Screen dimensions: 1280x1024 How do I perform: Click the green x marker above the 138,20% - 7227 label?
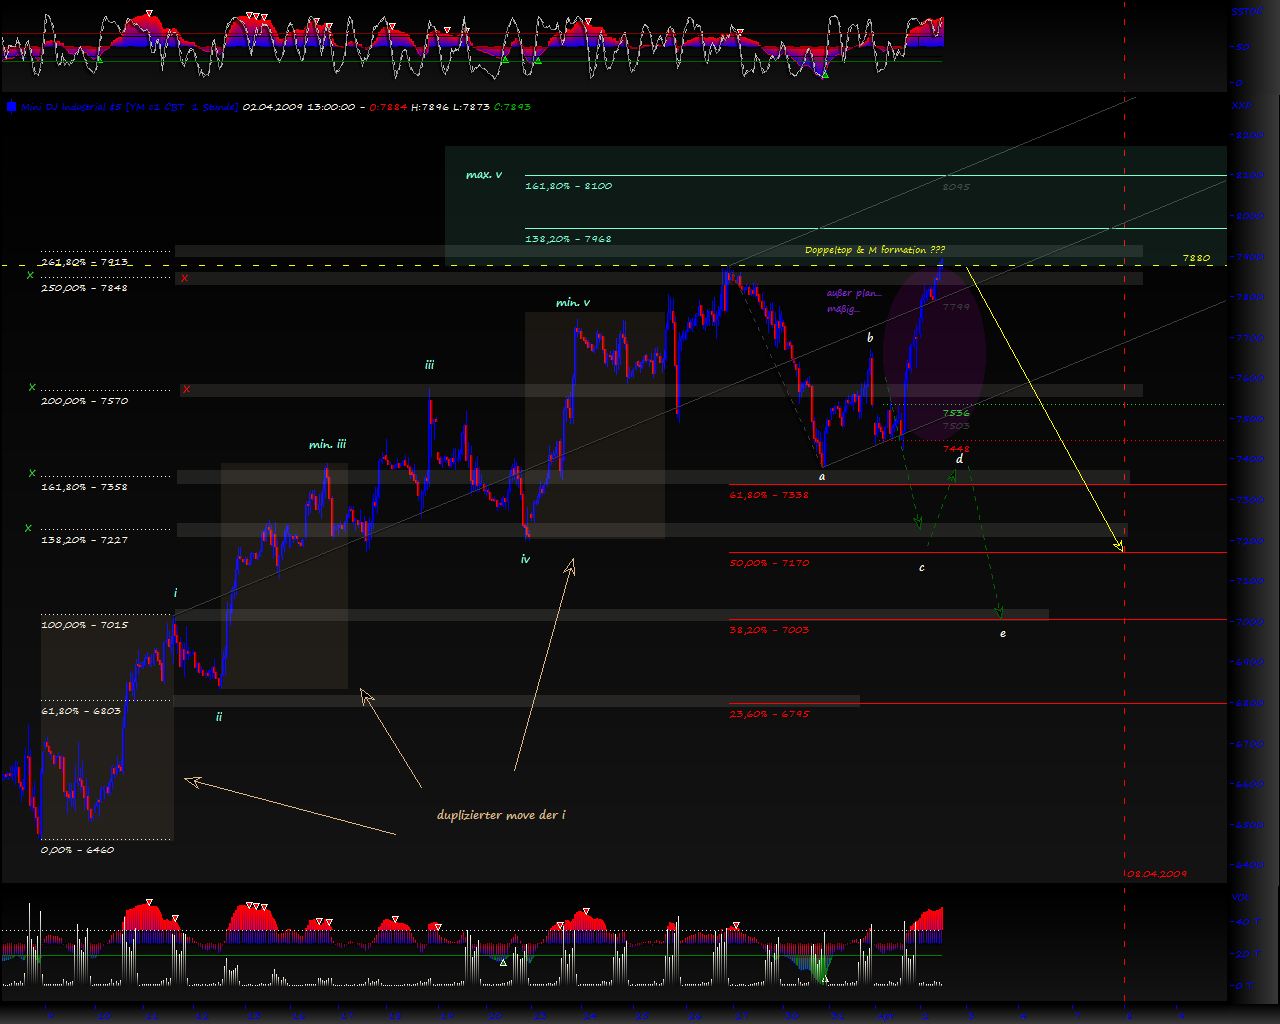(x=29, y=527)
